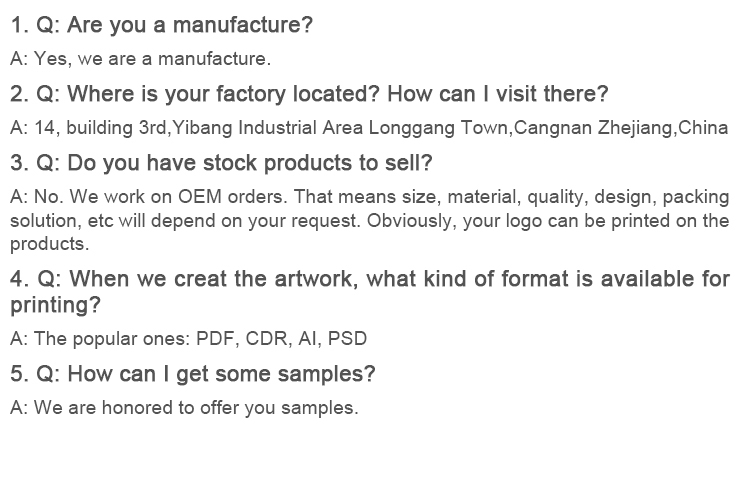The height and width of the screenshot is (487, 750).
Task: Click the lone word 'products.'
Action: (50, 244)
